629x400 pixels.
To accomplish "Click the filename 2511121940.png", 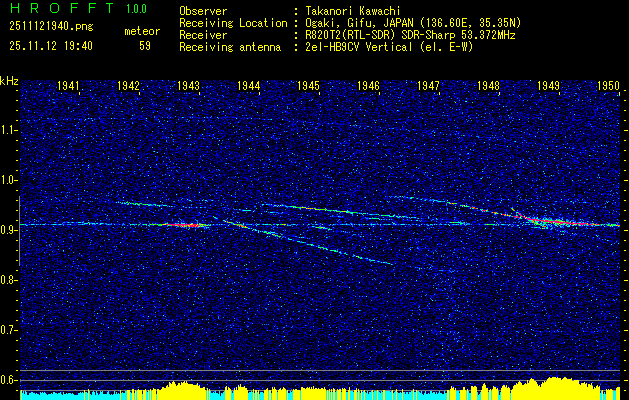I will 51,27.
